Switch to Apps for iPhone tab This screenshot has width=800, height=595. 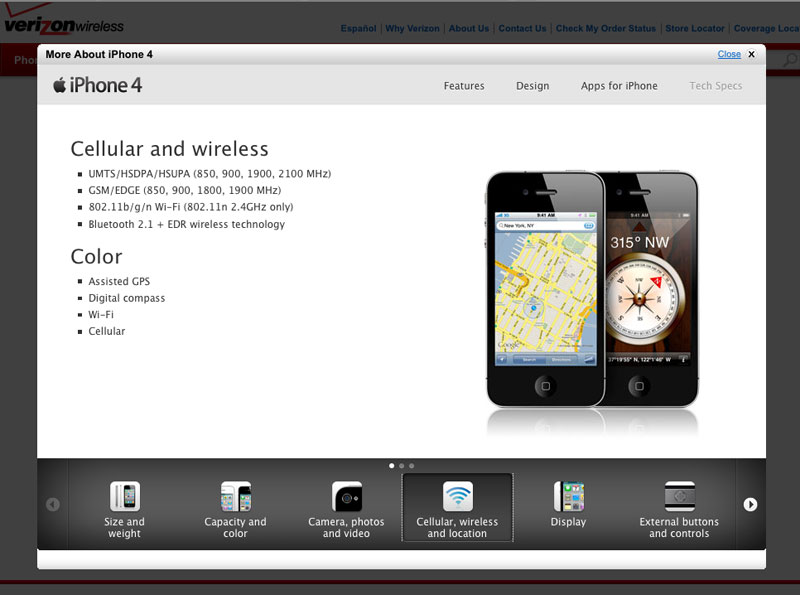(619, 86)
